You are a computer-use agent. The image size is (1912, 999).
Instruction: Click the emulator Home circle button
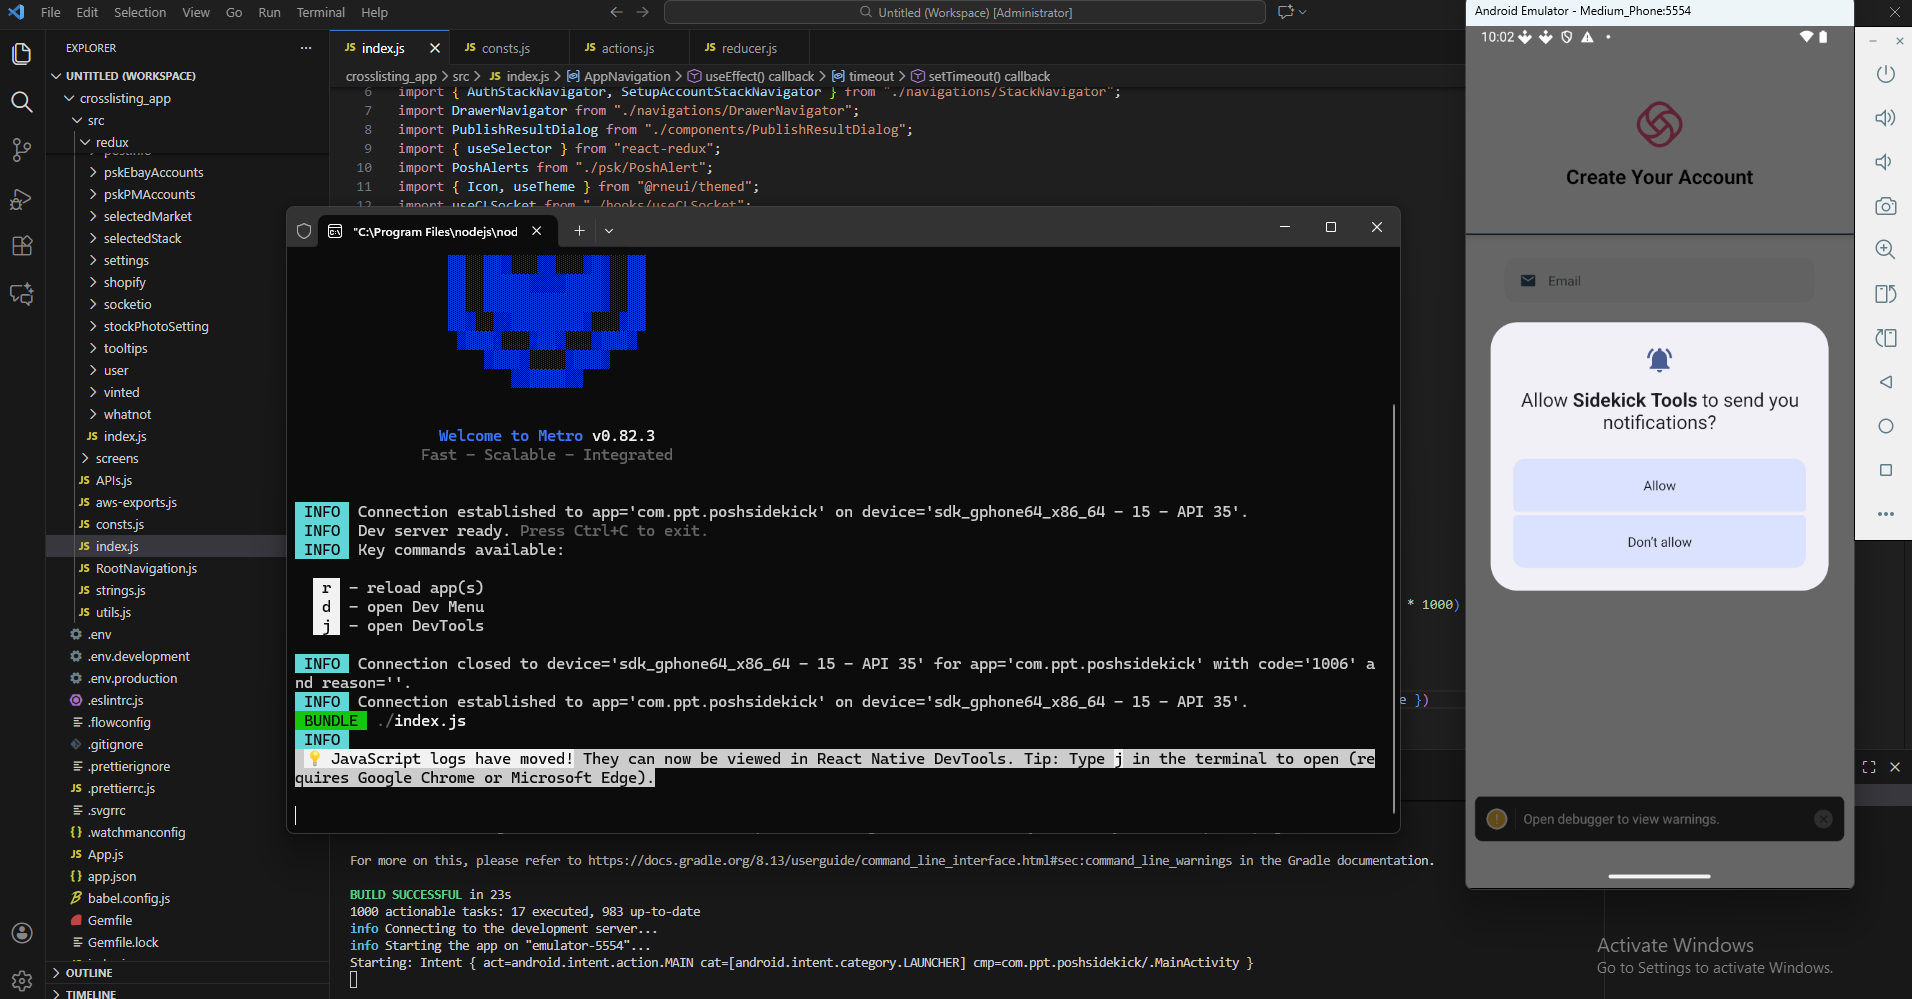click(x=1885, y=426)
